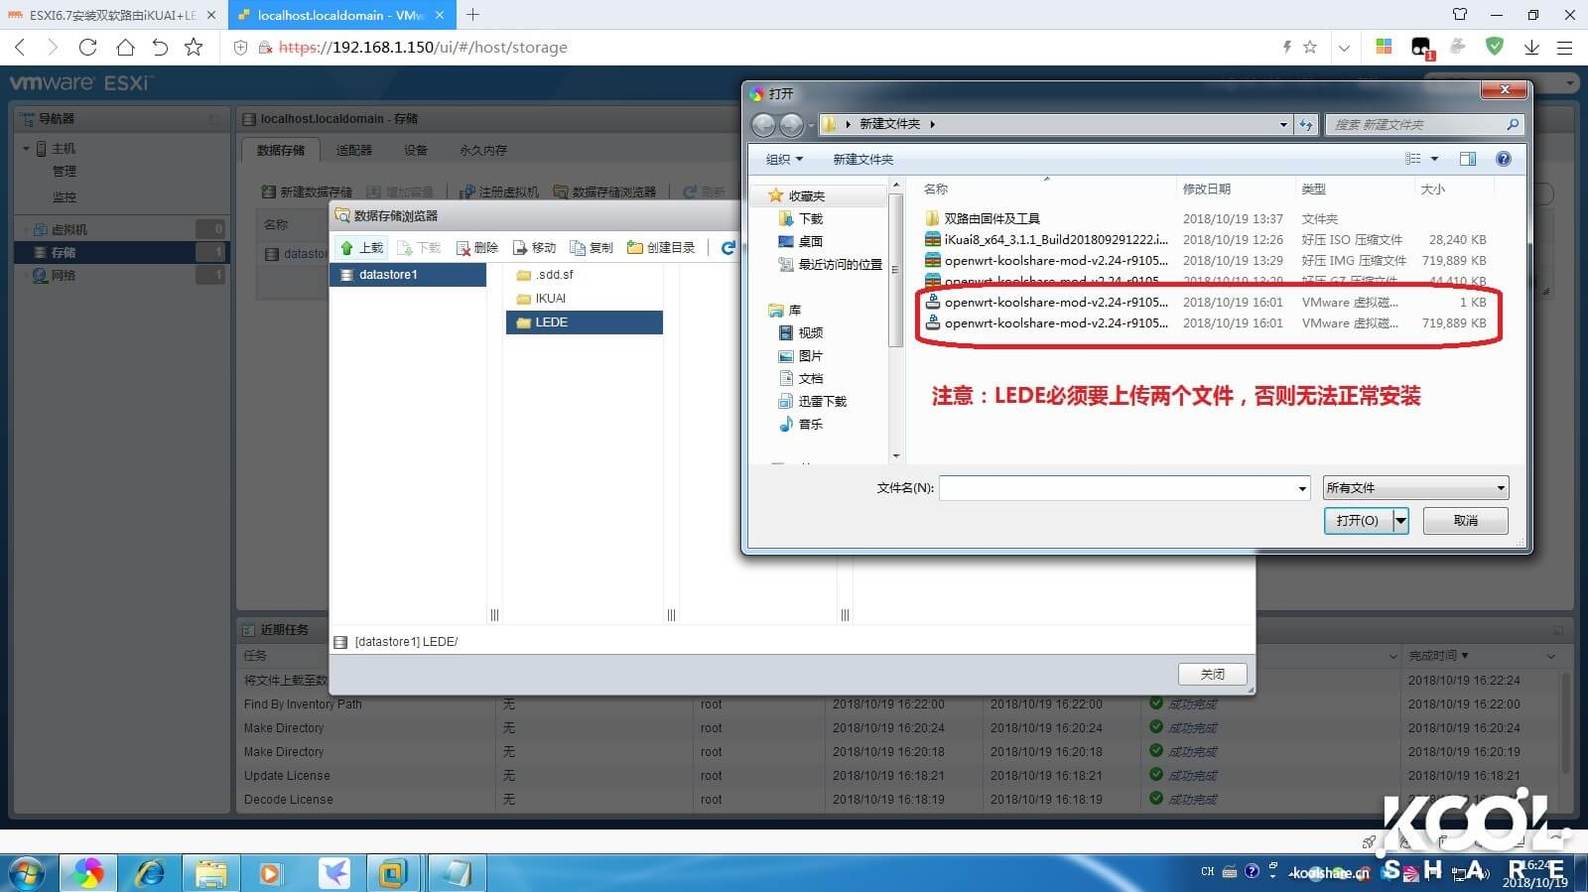This screenshot has height=892, width=1588.
Task: Click the upload (上载) button in datastore browser
Action: coord(362,247)
